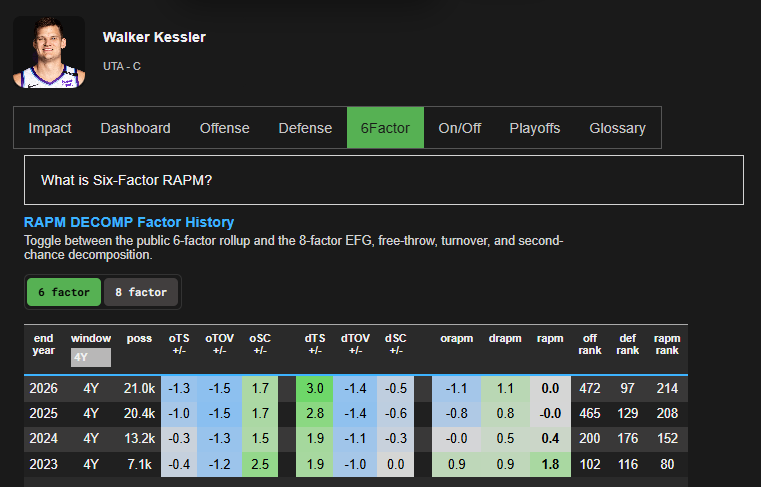Image resolution: width=761 pixels, height=487 pixels.
Task: Click the 13.2k possessions cell
Action: [x=139, y=439]
